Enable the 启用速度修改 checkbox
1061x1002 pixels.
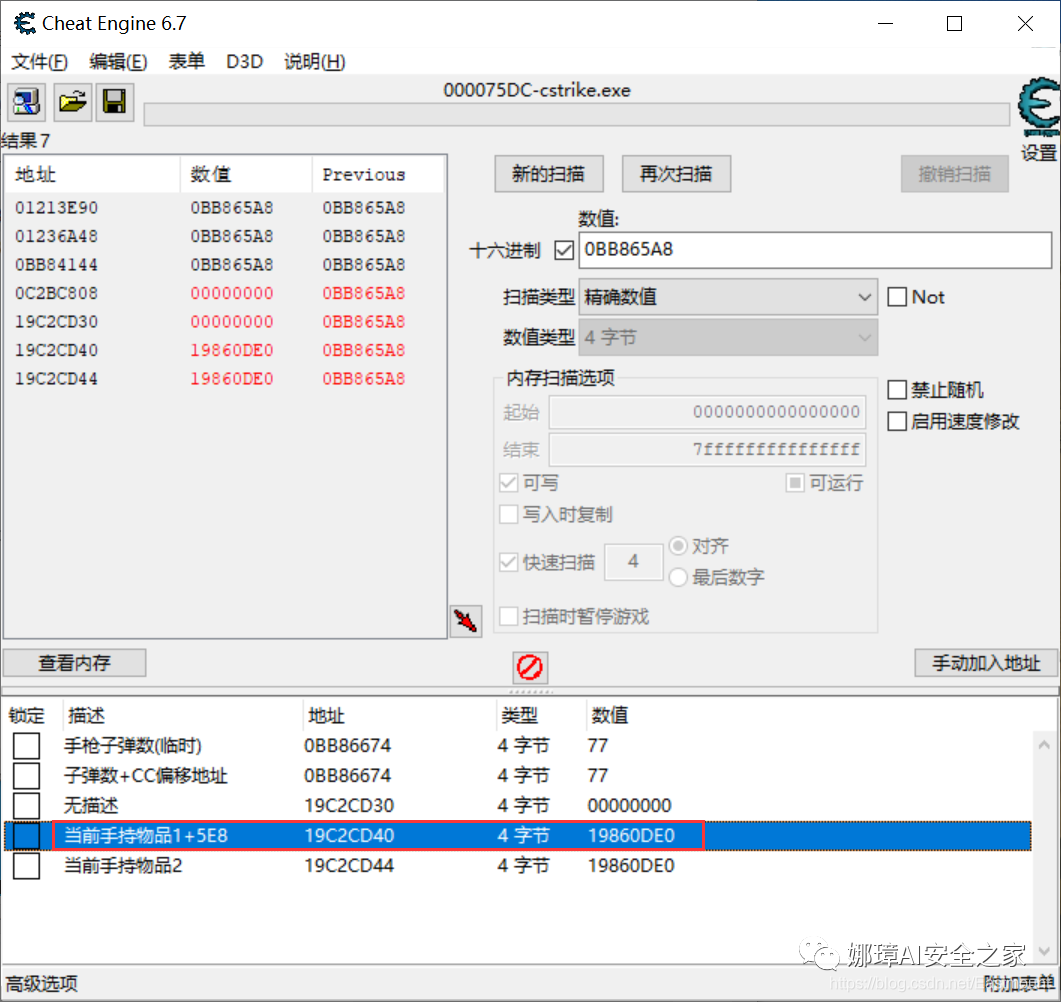pos(897,422)
